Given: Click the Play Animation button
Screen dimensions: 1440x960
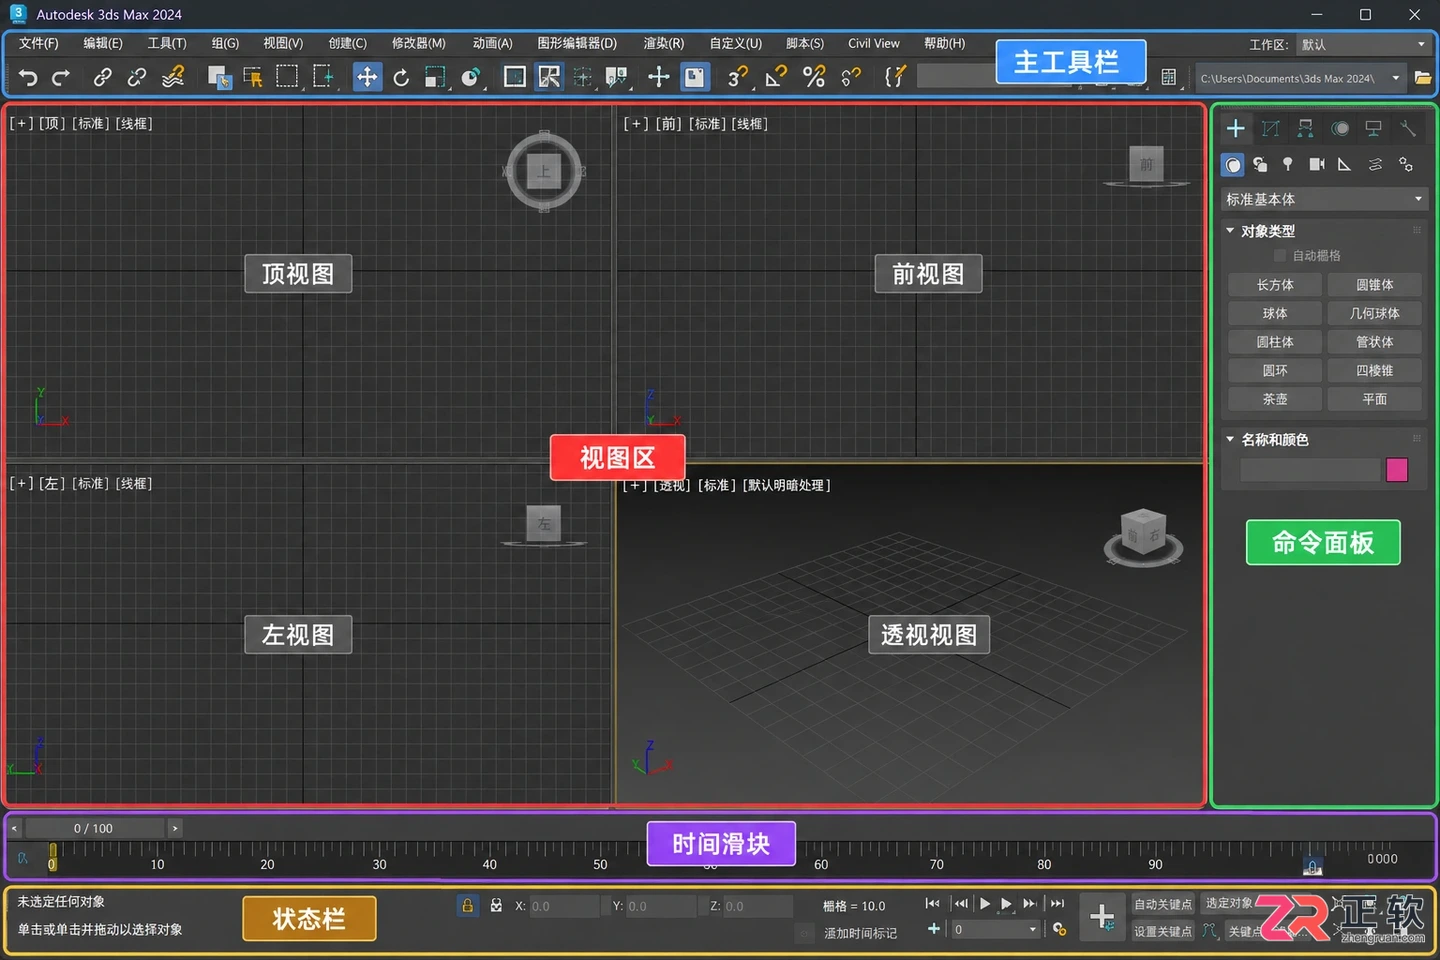Looking at the screenshot, I should (x=985, y=903).
